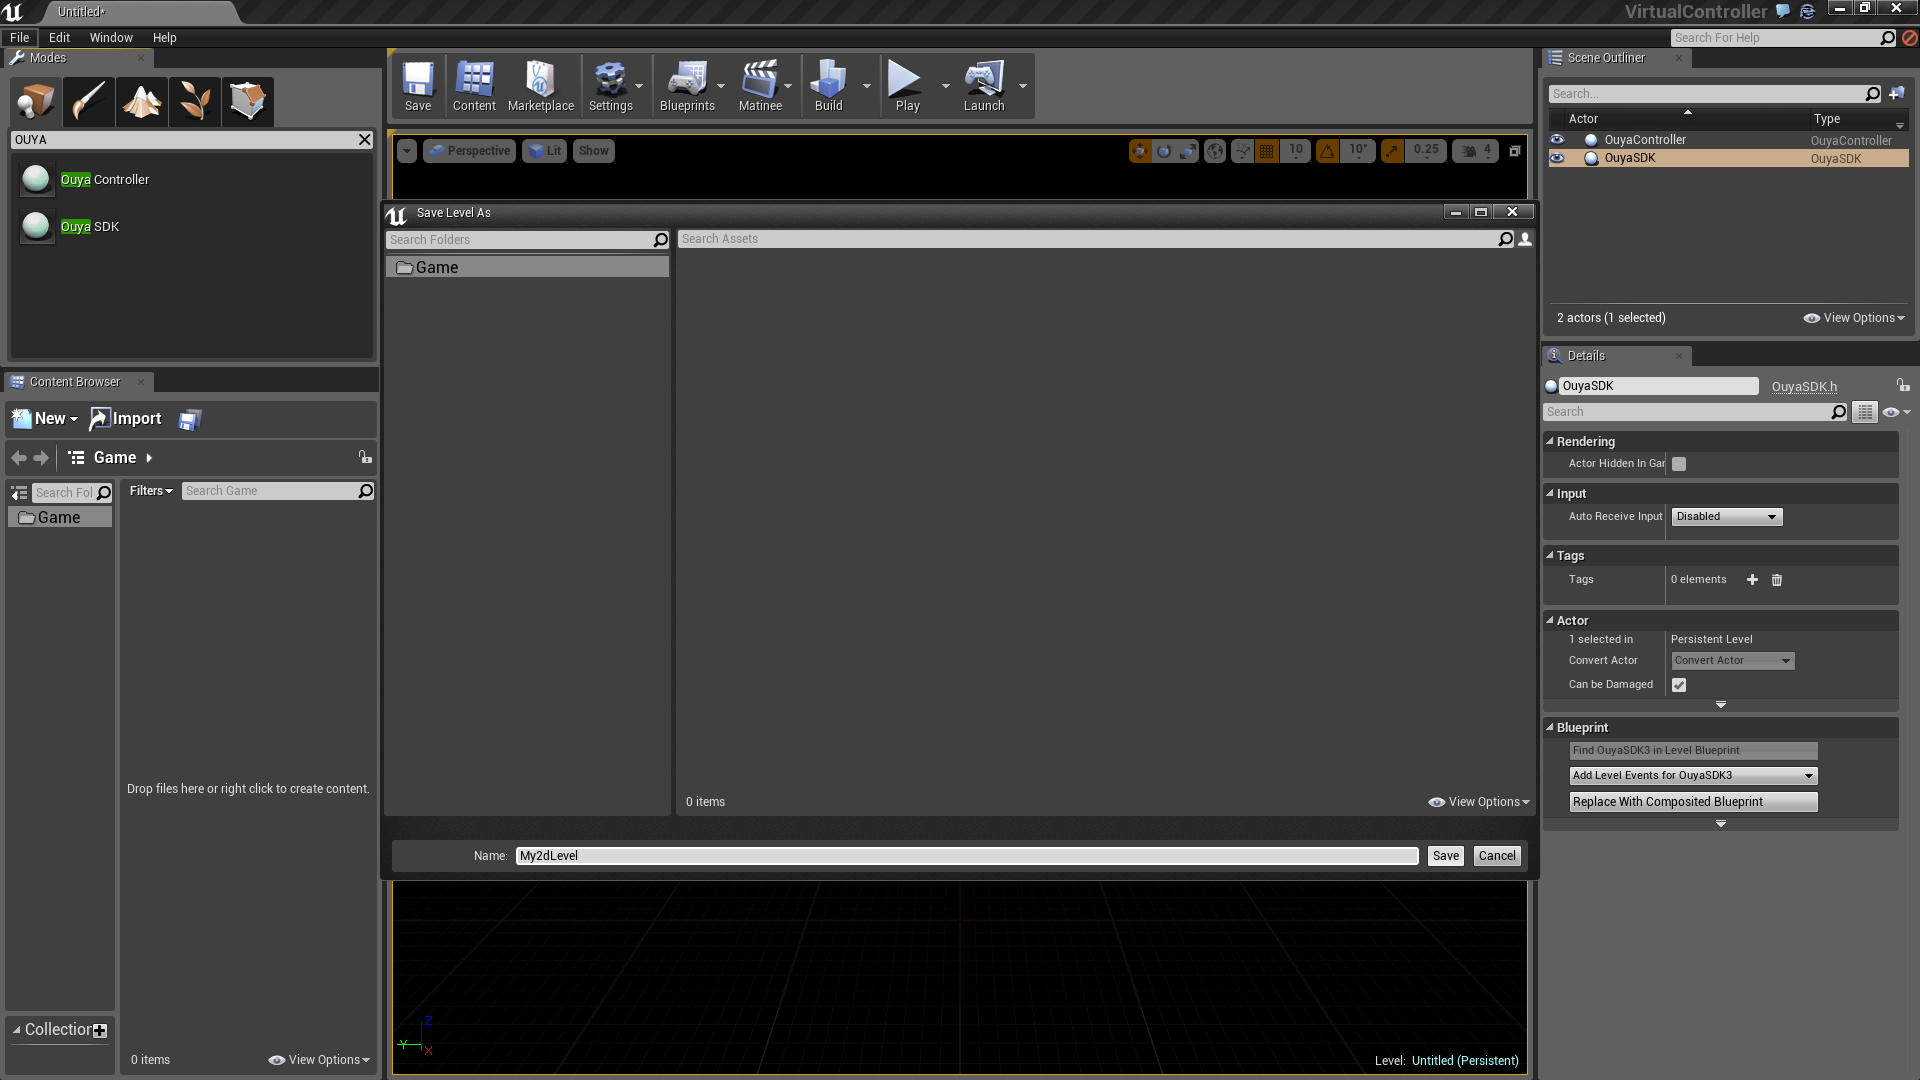The height and width of the screenshot is (1080, 1920).
Task: Open the Auto Receive Input dropdown
Action: pos(1726,517)
